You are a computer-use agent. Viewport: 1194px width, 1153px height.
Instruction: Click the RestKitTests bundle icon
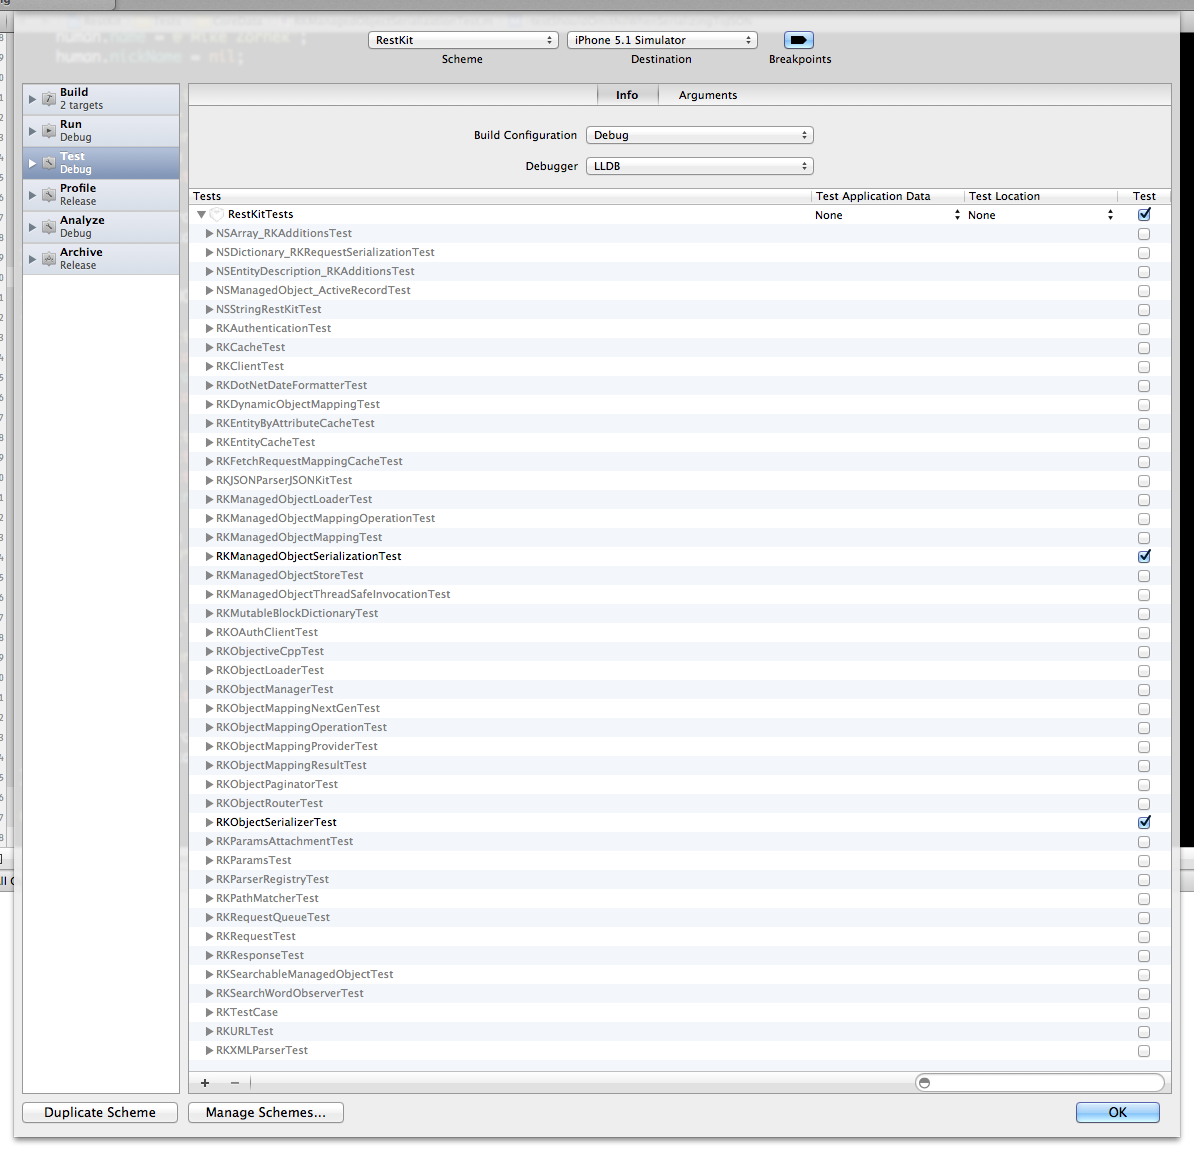point(216,215)
